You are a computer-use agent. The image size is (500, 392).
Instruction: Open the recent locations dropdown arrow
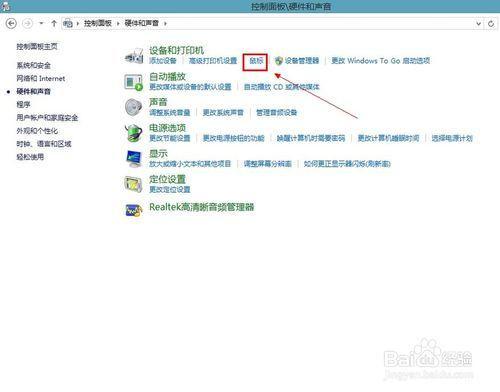41,23
